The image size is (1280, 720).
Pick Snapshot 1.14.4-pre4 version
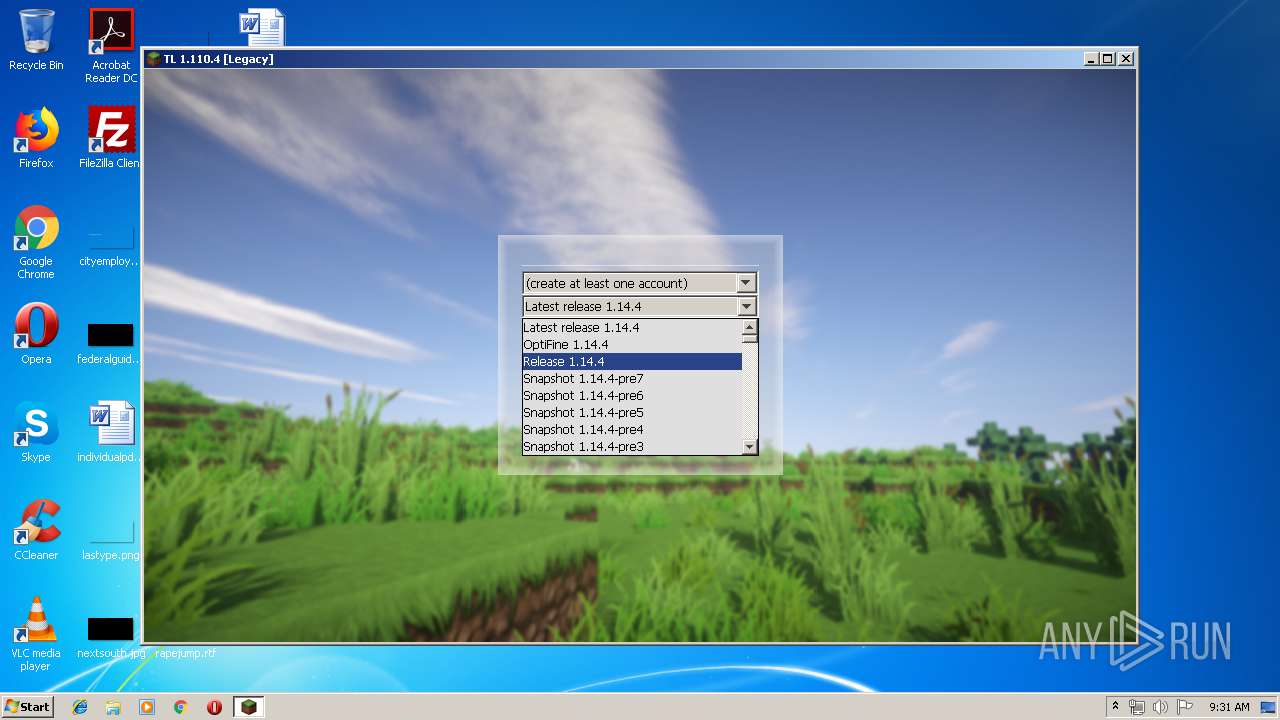(x=632, y=429)
